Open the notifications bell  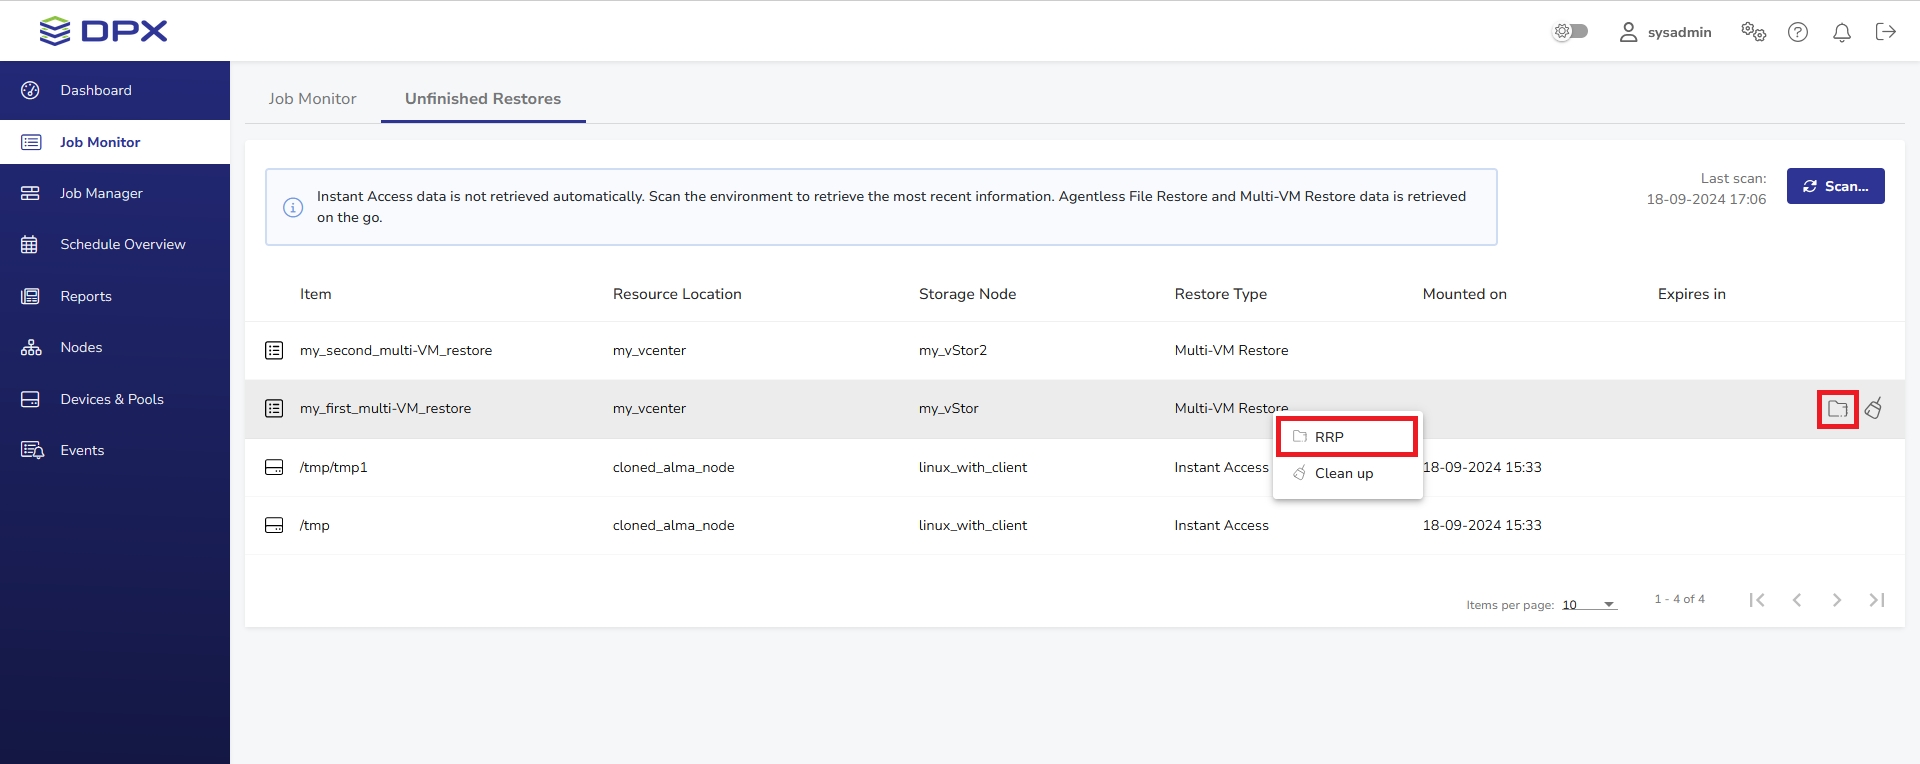click(x=1841, y=32)
